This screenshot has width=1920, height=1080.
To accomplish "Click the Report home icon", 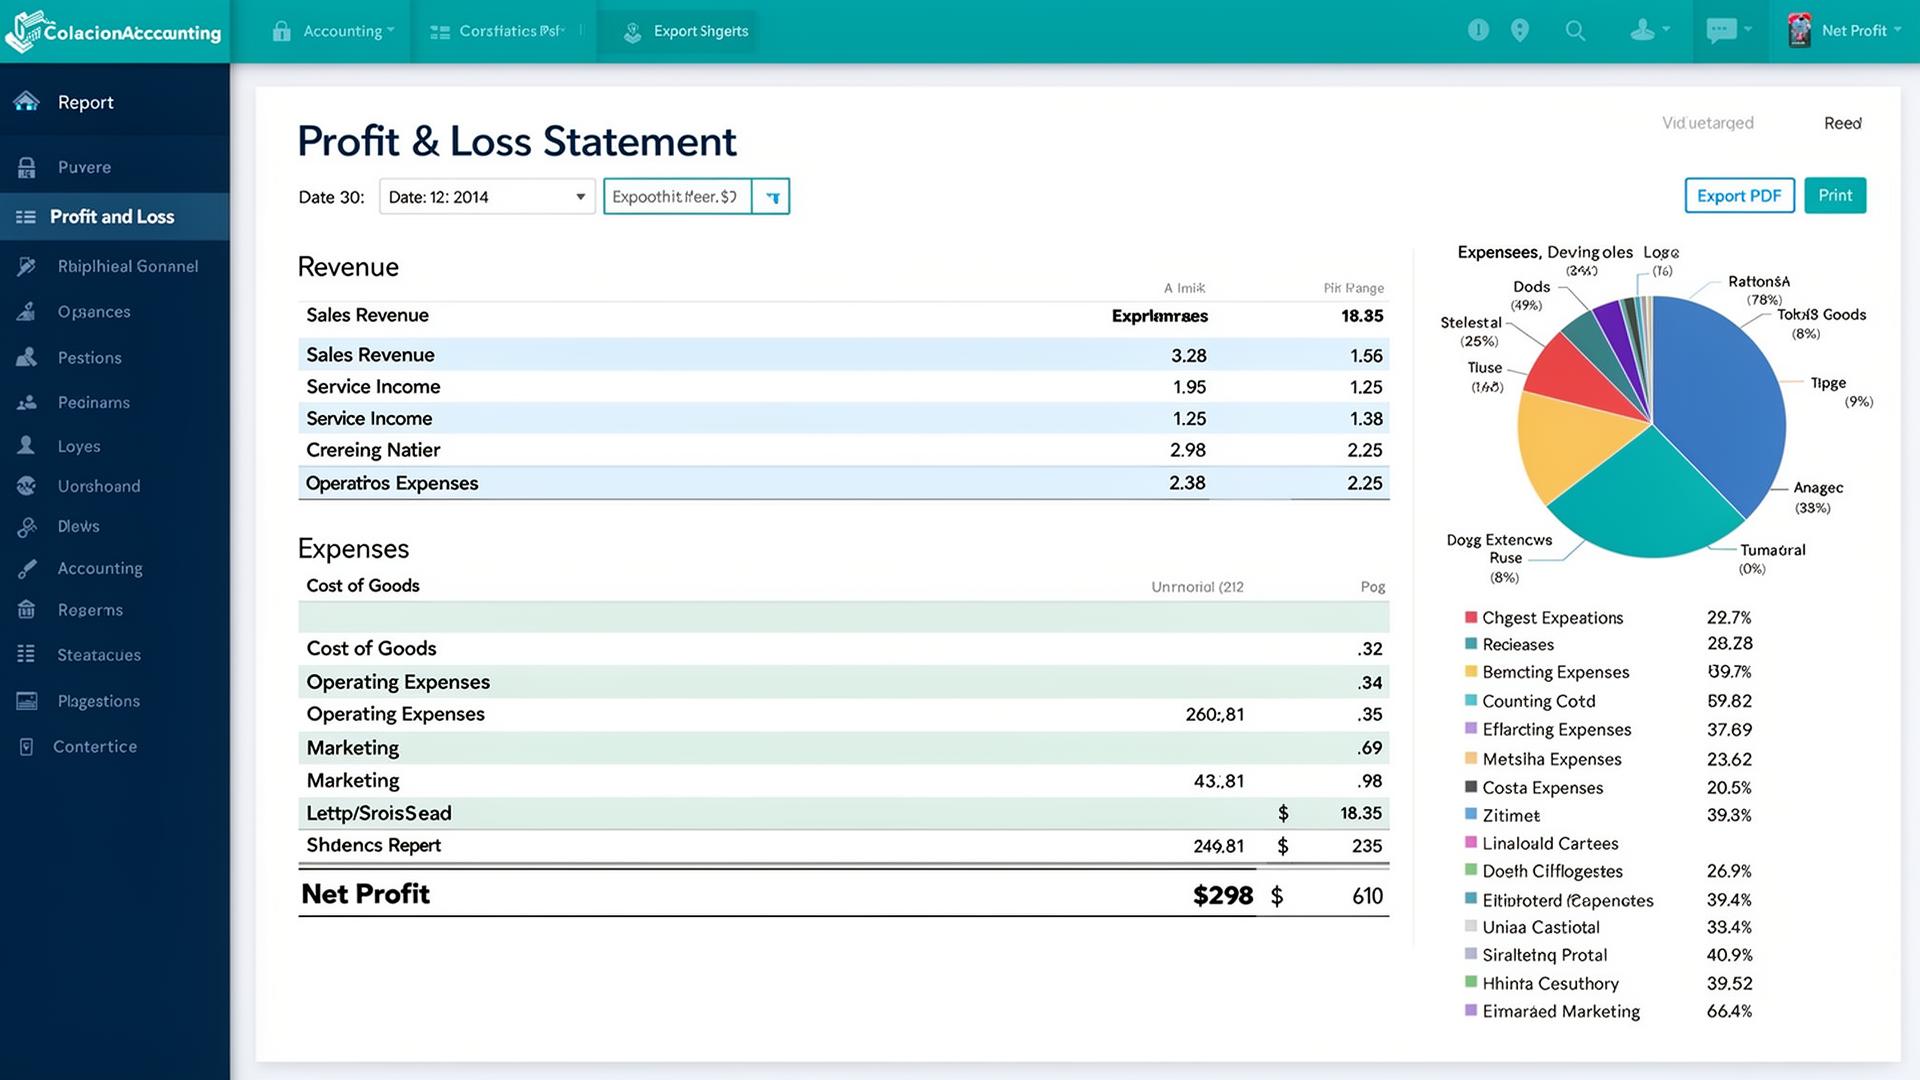I will (27, 101).
